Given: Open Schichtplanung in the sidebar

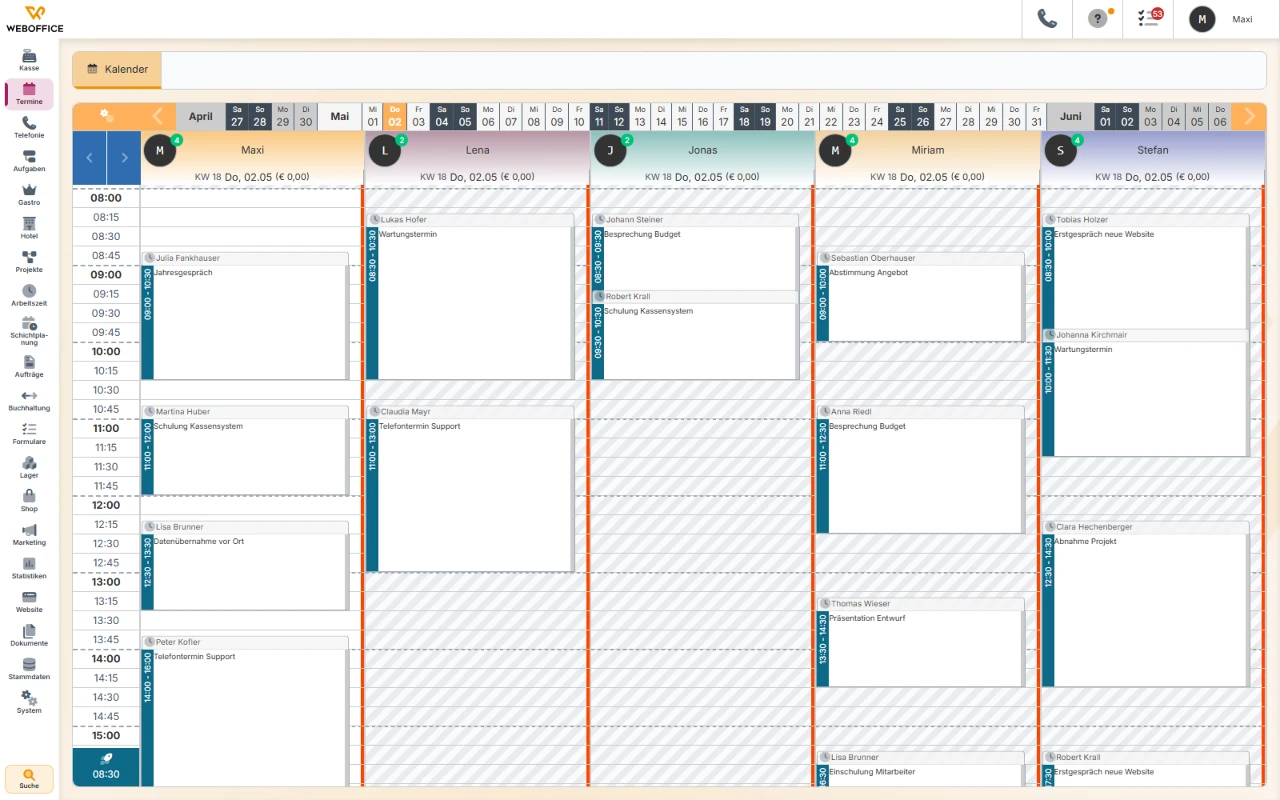Looking at the screenshot, I should point(29,331).
